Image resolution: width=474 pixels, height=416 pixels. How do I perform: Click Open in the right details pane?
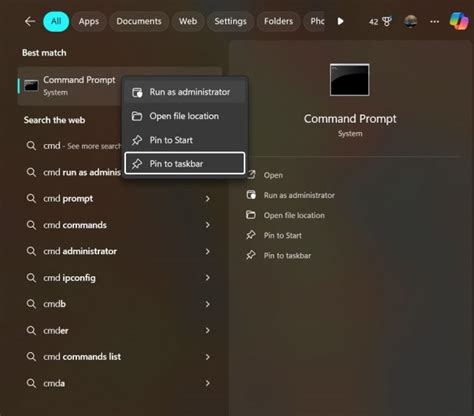[x=273, y=175]
